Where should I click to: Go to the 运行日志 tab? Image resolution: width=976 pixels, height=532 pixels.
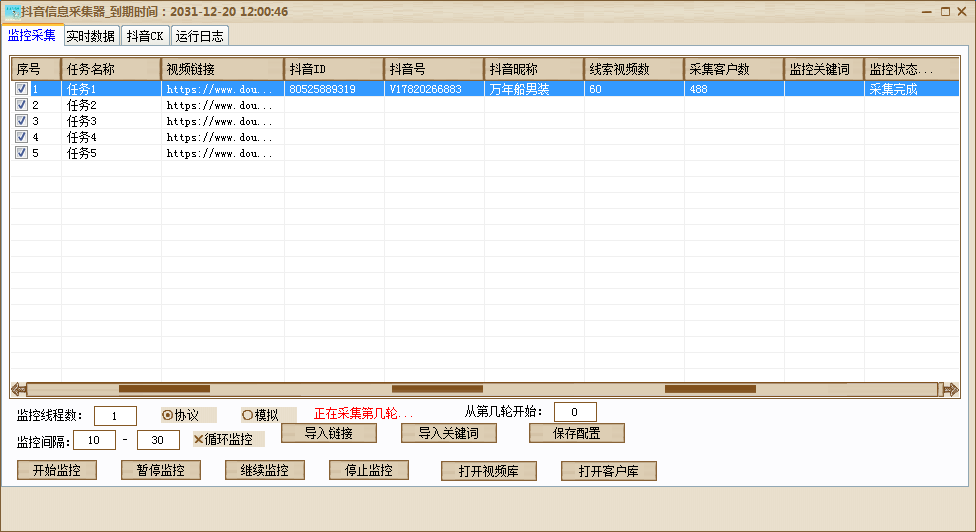pos(200,36)
